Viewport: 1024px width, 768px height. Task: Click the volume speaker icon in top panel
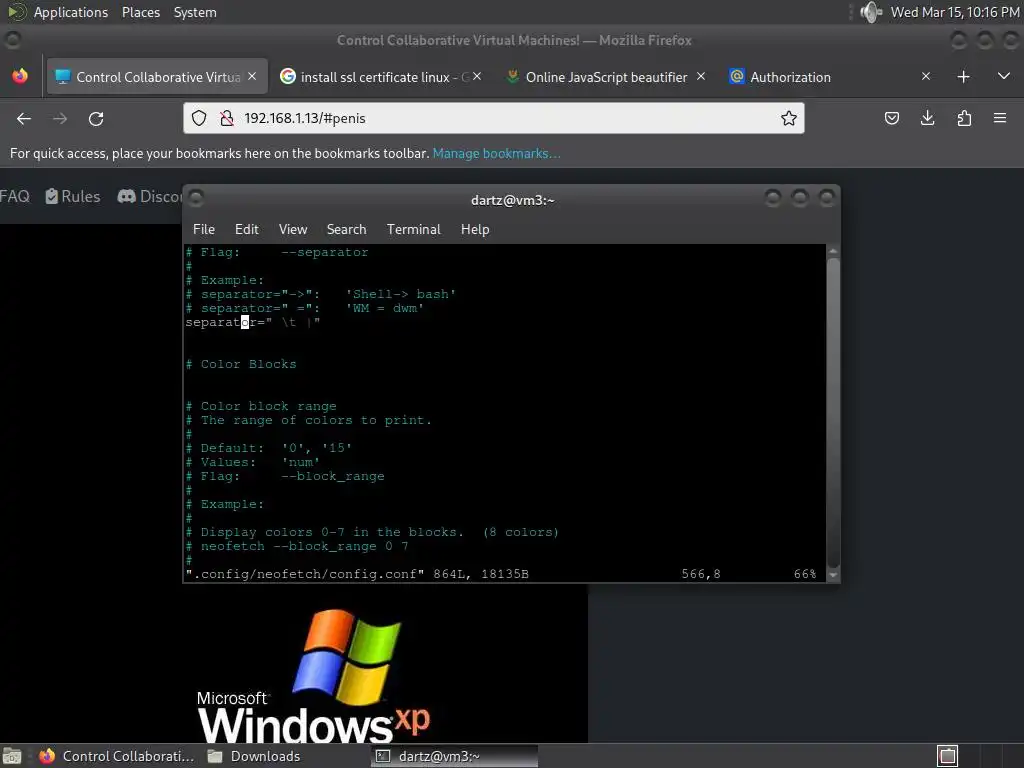pyautogui.click(x=871, y=12)
